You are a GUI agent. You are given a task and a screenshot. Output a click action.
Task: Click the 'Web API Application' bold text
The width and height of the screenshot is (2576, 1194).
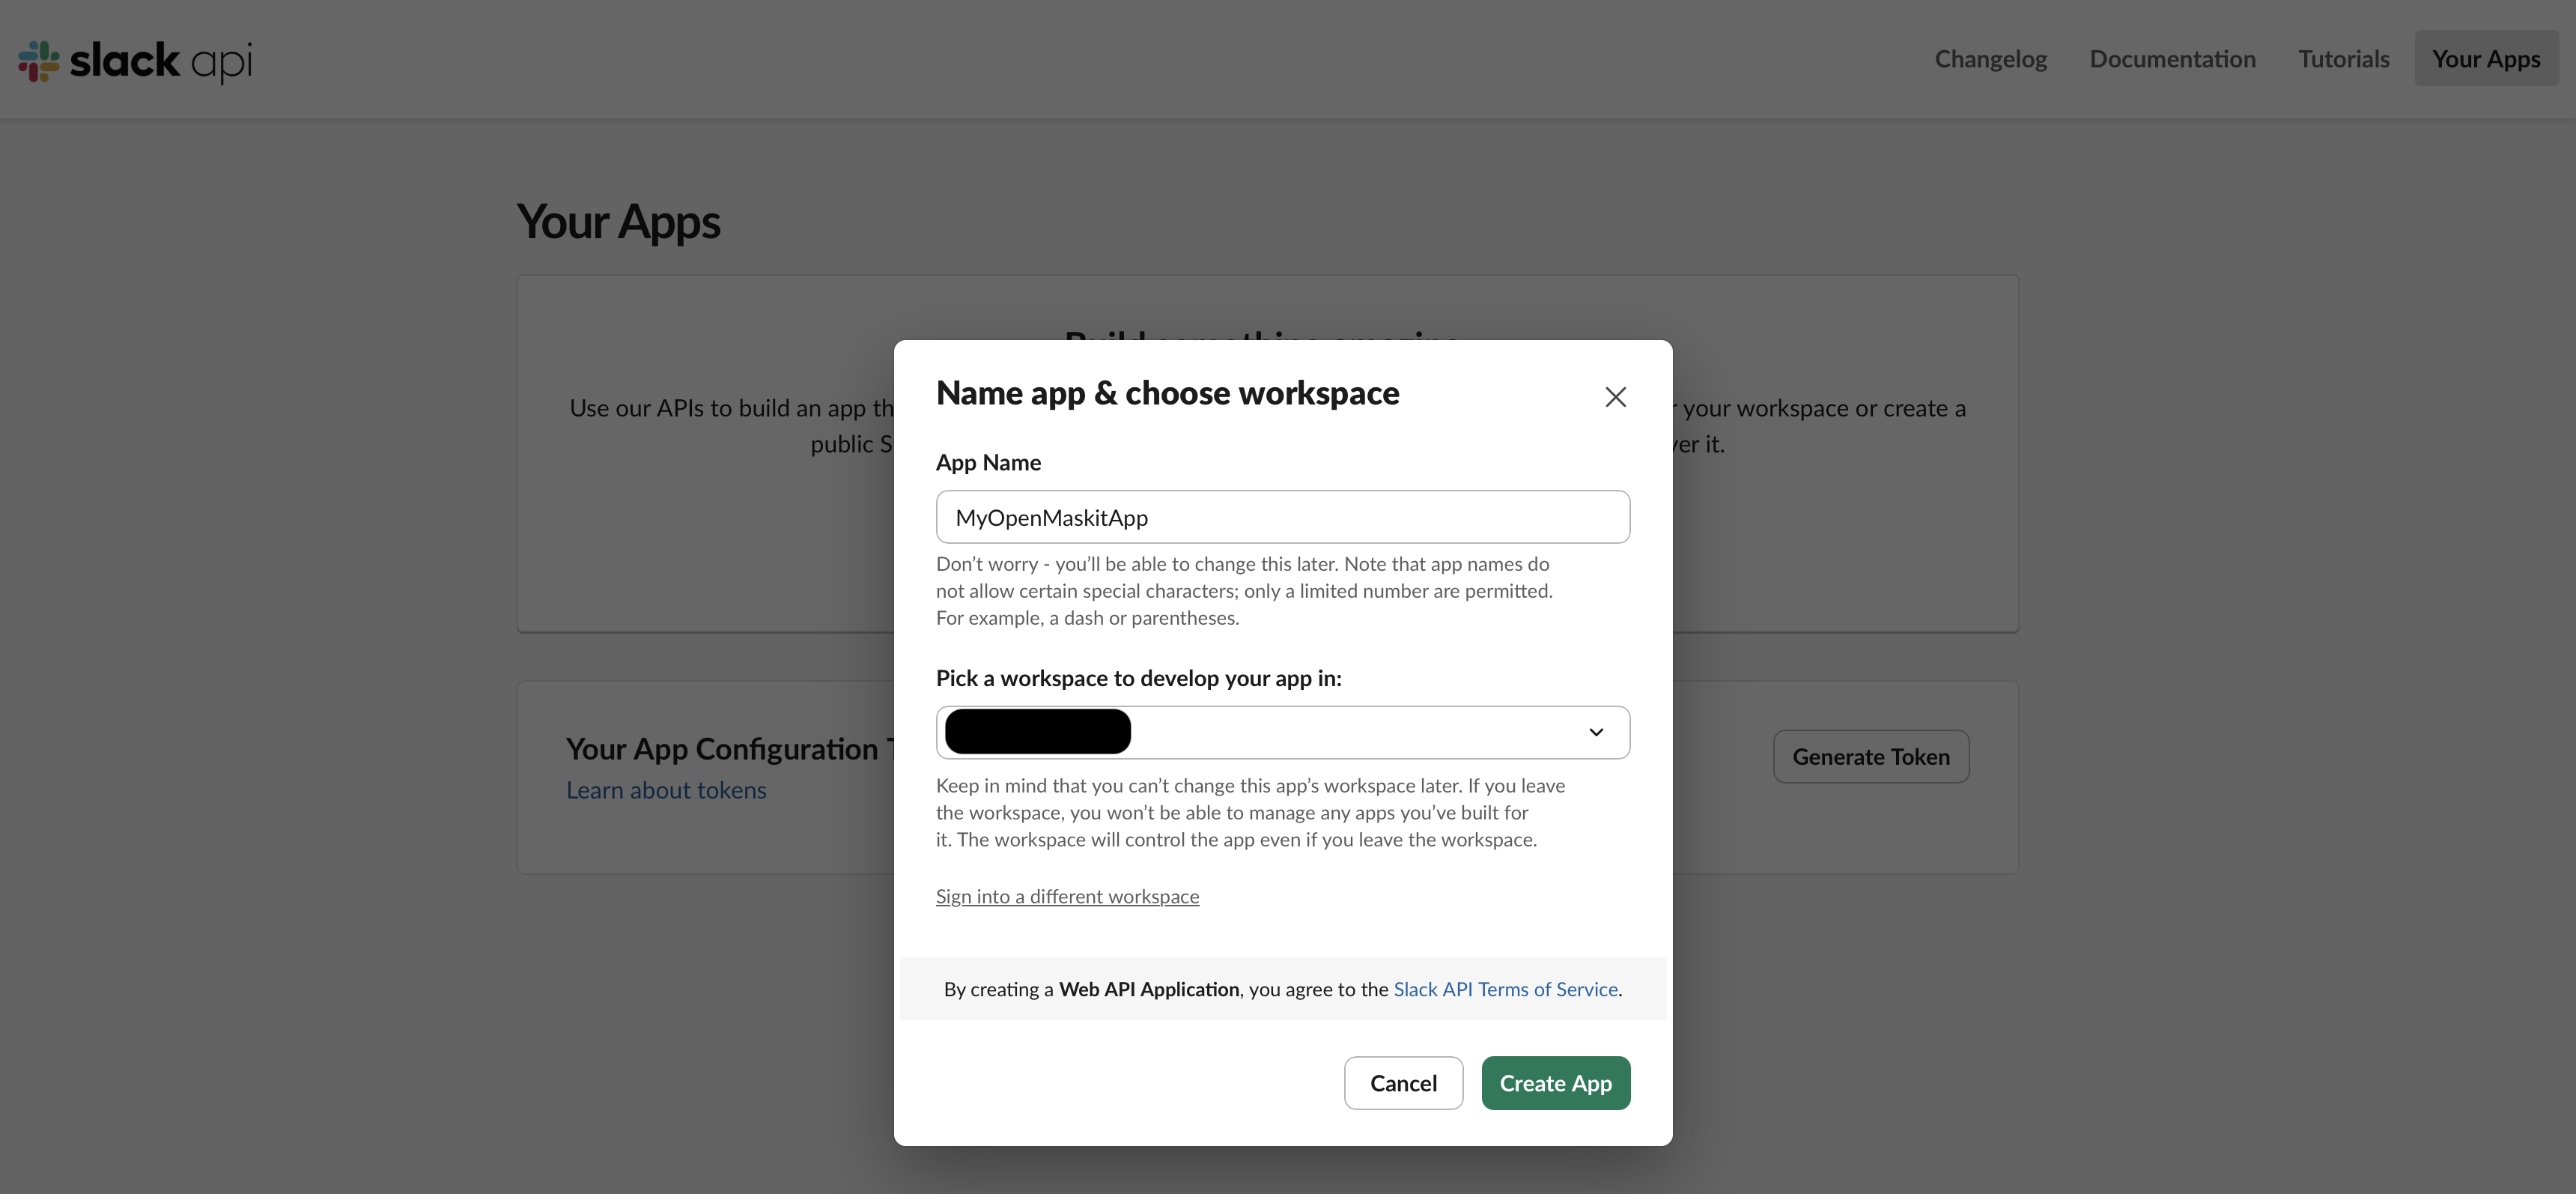1149,989
